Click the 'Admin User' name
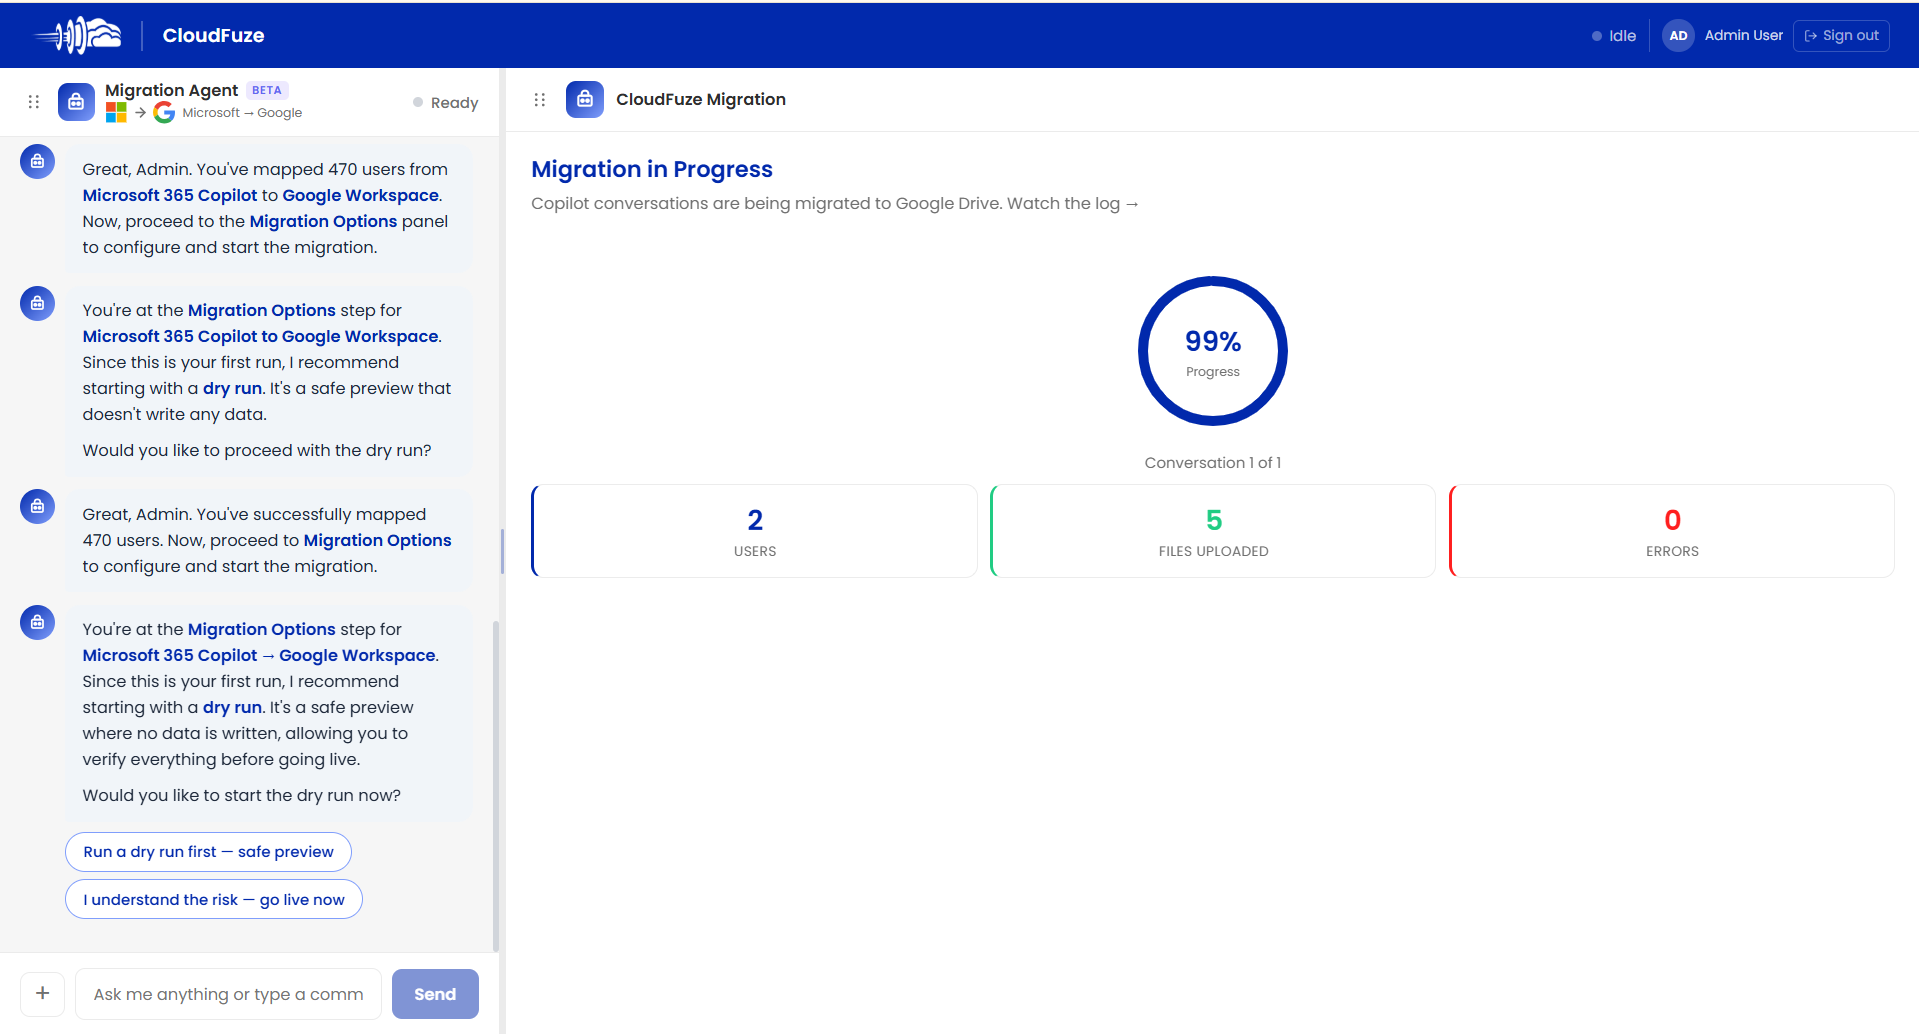The image size is (1919, 1034). (1744, 35)
